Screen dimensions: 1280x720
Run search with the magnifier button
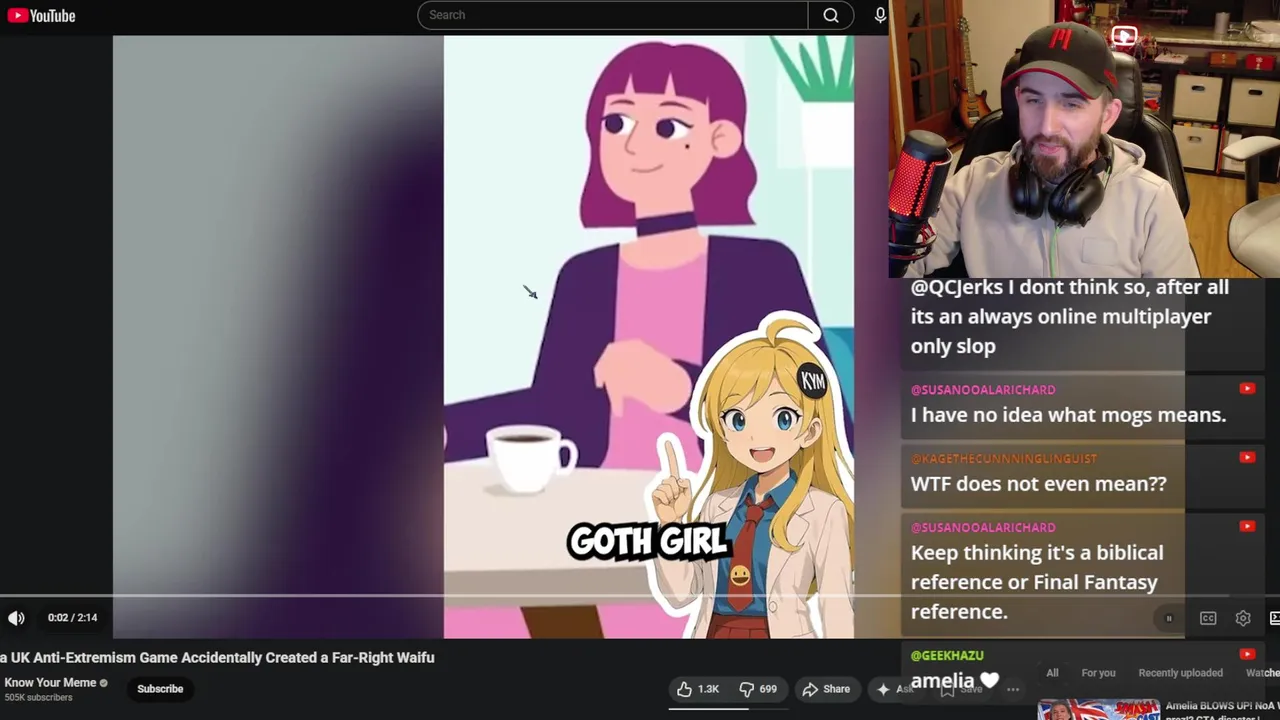coord(831,15)
